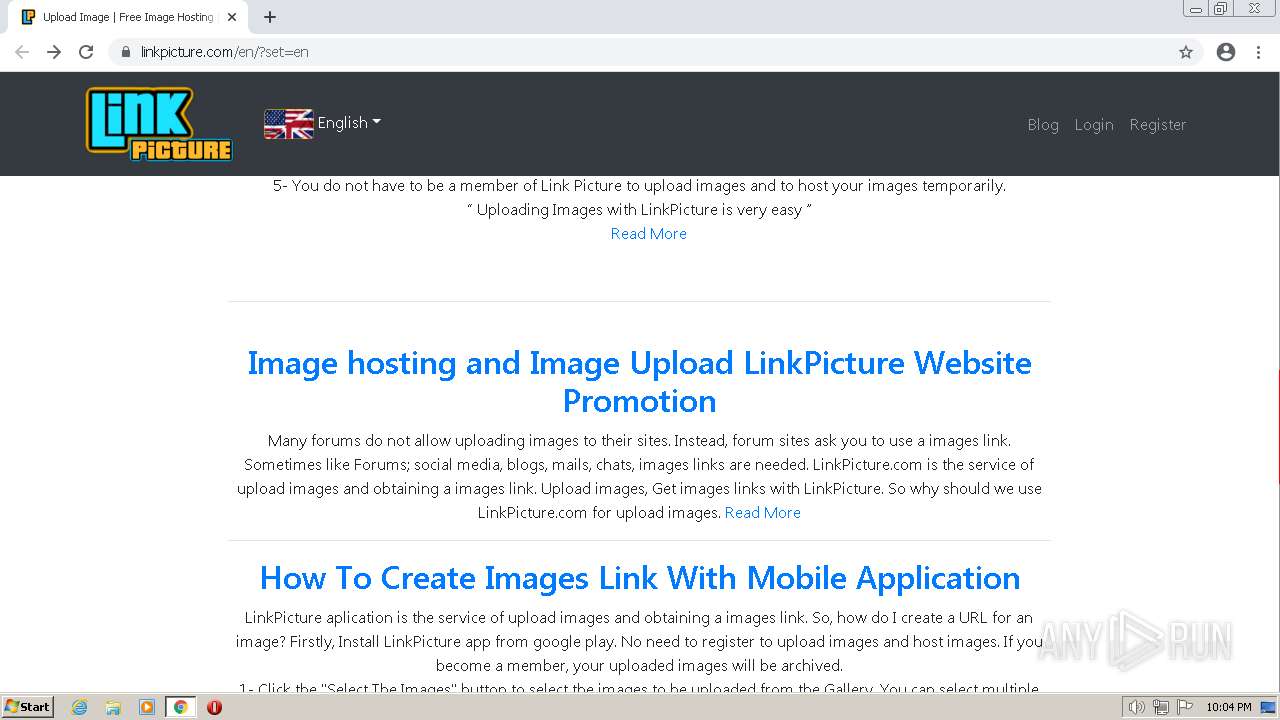Go forward in browser history
The height and width of the screenshot is (720, 1280).
[x=54, y=52]
